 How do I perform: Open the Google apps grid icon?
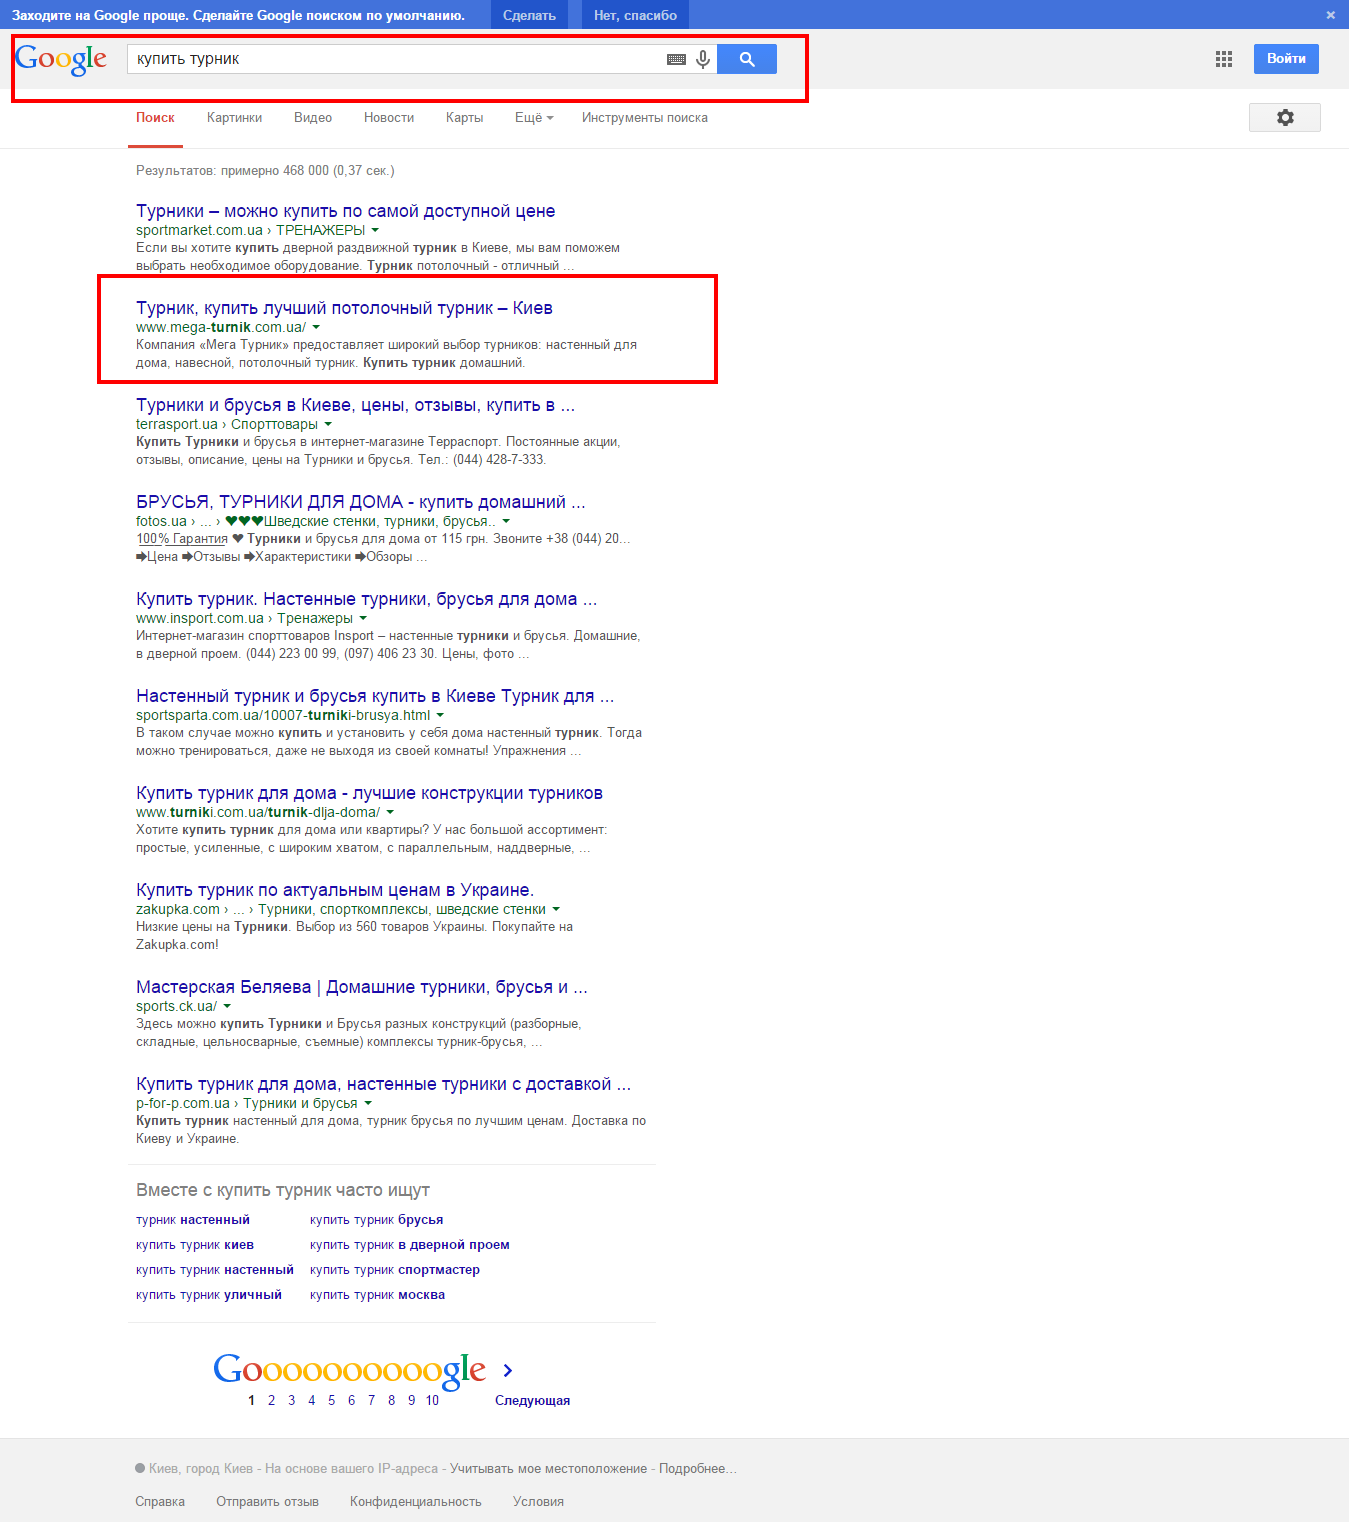(1224, 59)
